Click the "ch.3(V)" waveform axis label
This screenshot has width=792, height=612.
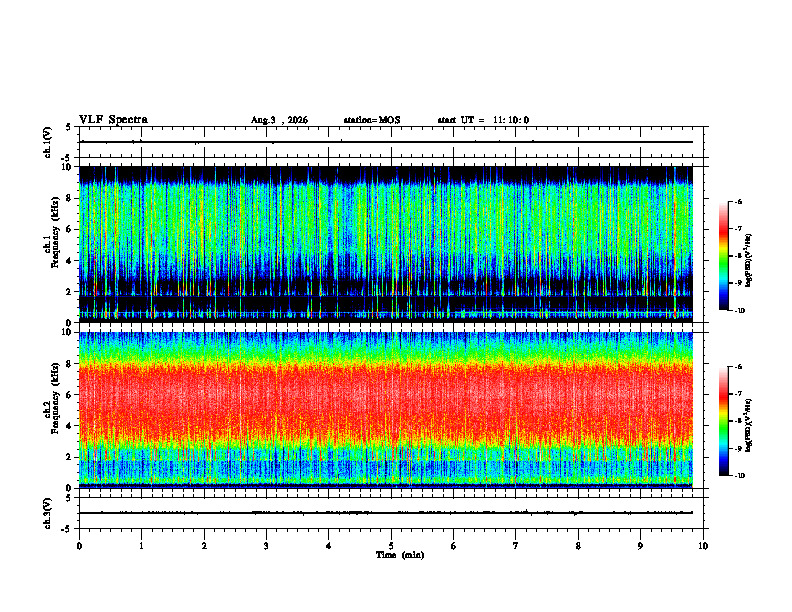(48, 513)
